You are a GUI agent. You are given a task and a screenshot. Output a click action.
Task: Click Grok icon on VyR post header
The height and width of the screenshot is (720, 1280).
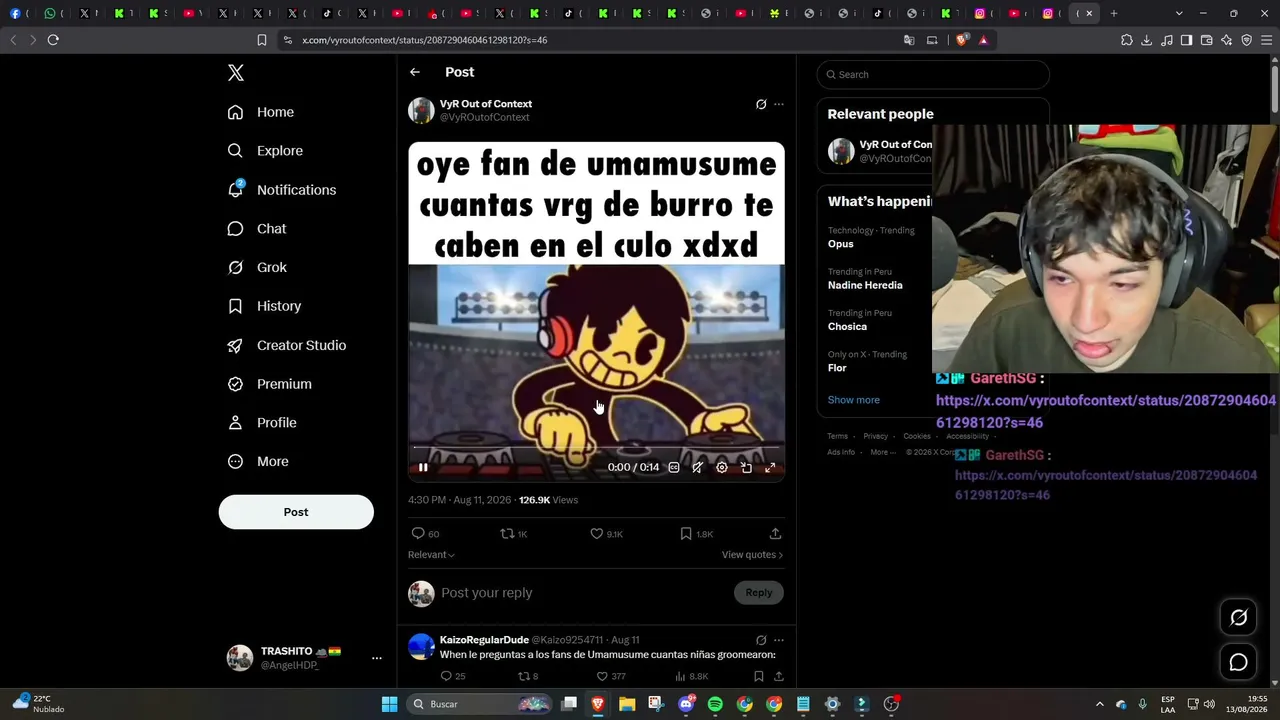[x=761, y=104]
